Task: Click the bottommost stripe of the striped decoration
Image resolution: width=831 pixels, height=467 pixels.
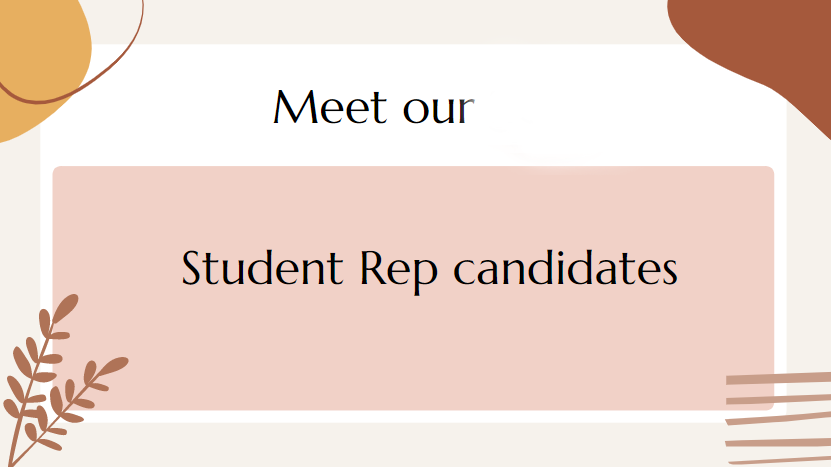Action: 778,459
